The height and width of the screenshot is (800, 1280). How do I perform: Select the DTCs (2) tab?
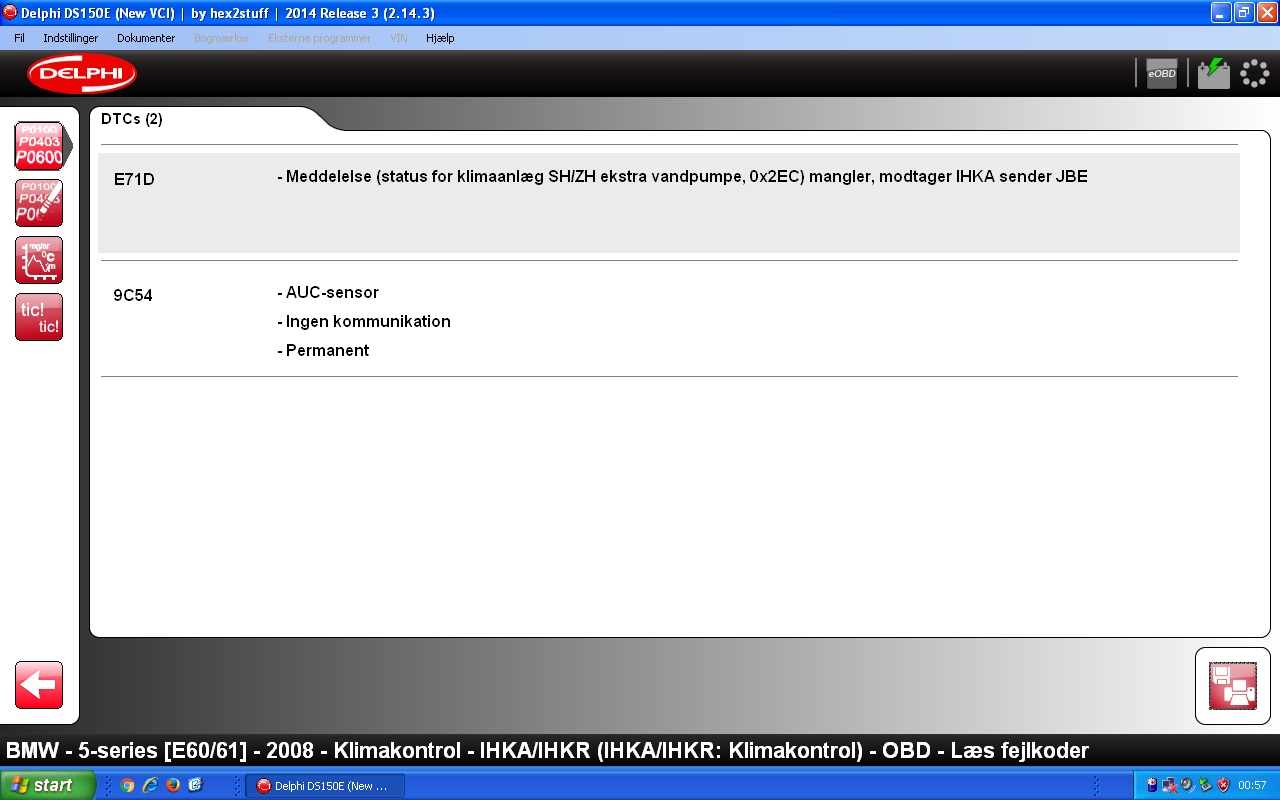tap(132, 119)
